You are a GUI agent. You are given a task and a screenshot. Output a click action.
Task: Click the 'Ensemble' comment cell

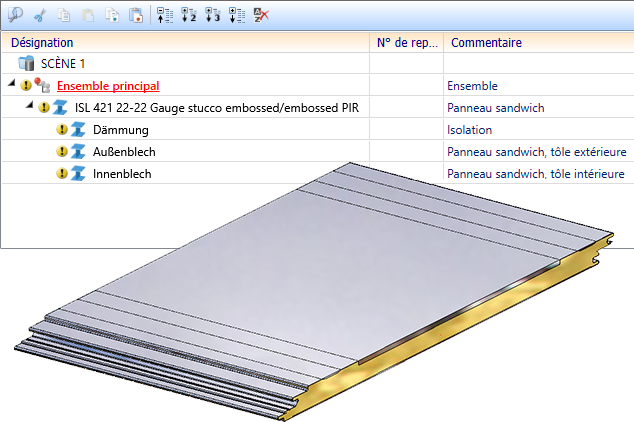pyautogui.click(x=539, y=86)
